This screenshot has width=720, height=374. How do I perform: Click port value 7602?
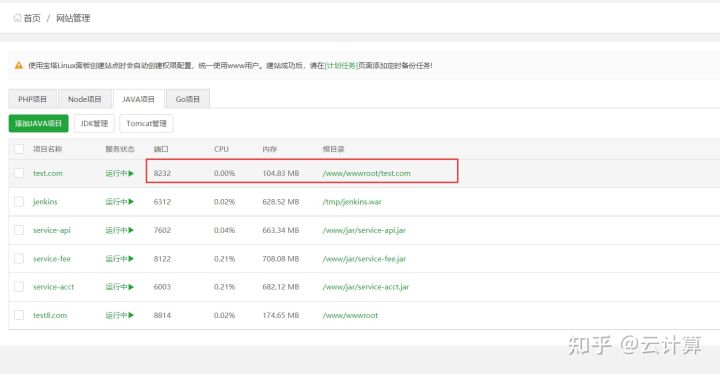162,230
